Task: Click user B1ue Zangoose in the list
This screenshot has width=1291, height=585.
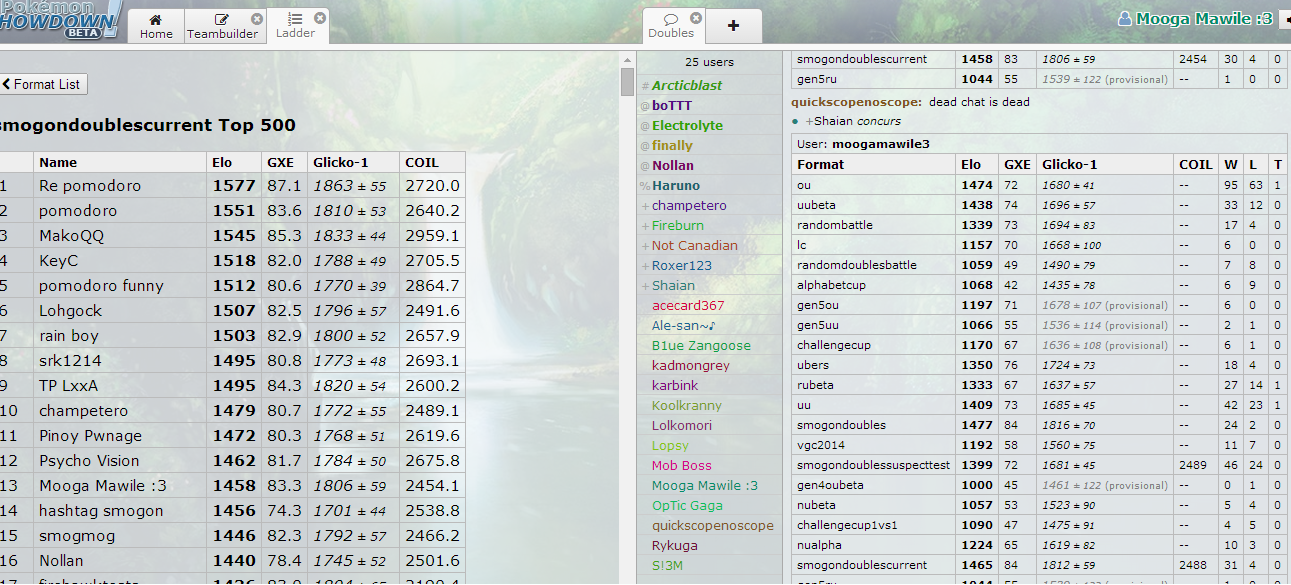Action: pos(700,346)
